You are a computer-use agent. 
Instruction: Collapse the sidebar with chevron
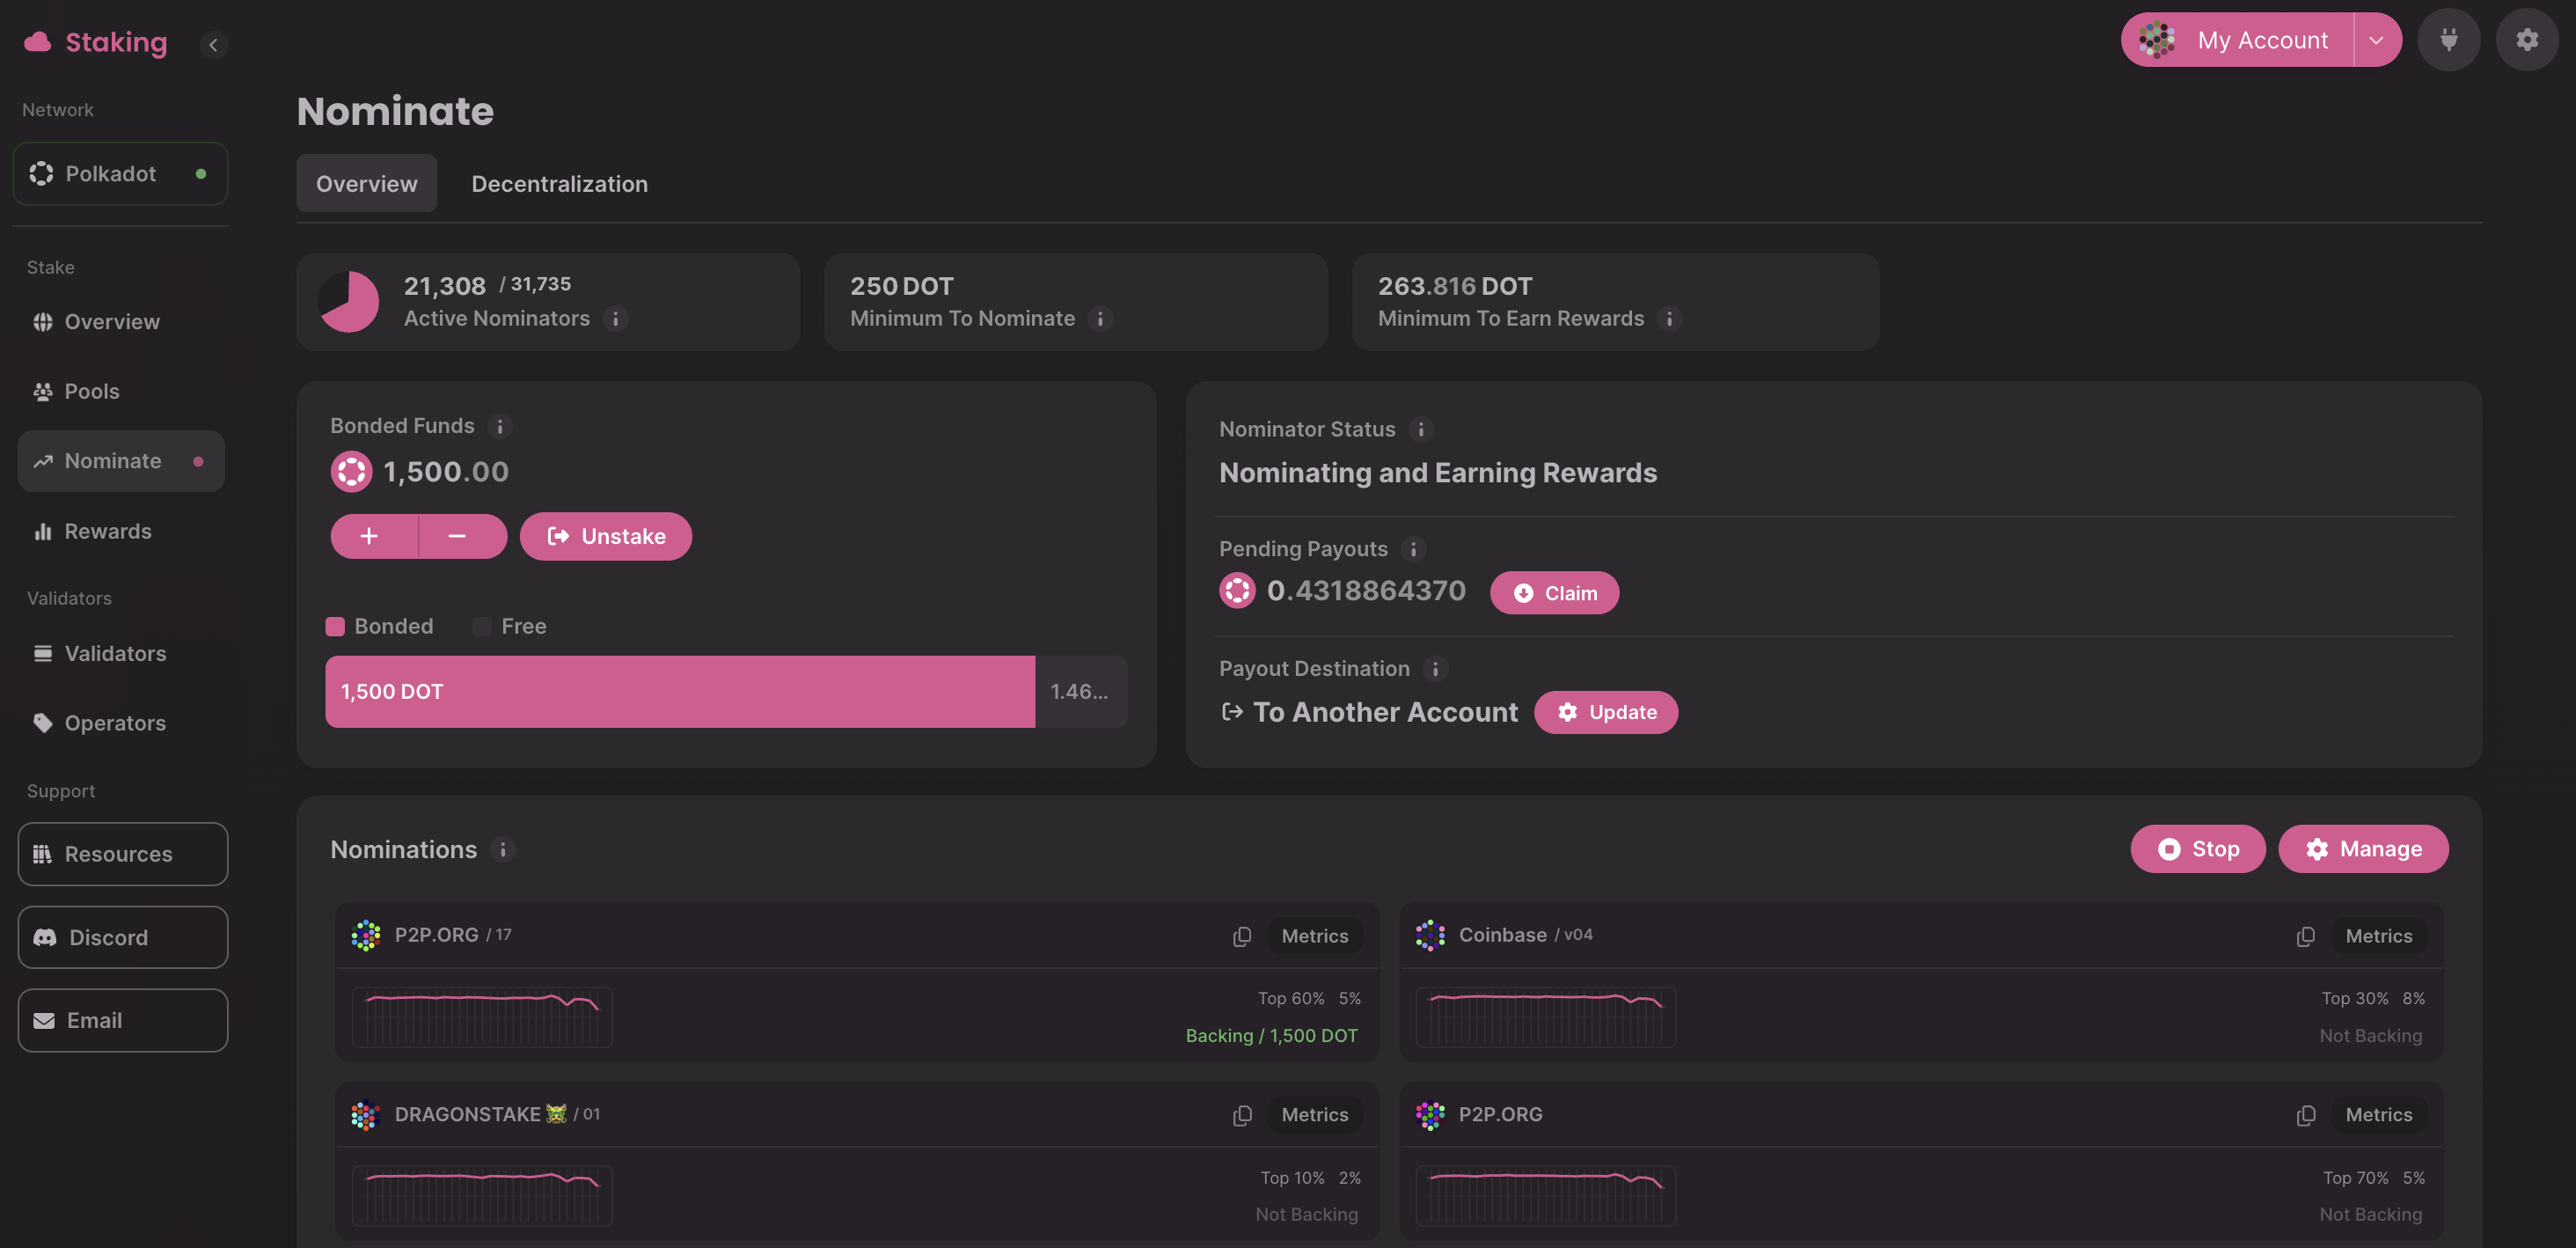pyautogui.click(x=213, y=45)
